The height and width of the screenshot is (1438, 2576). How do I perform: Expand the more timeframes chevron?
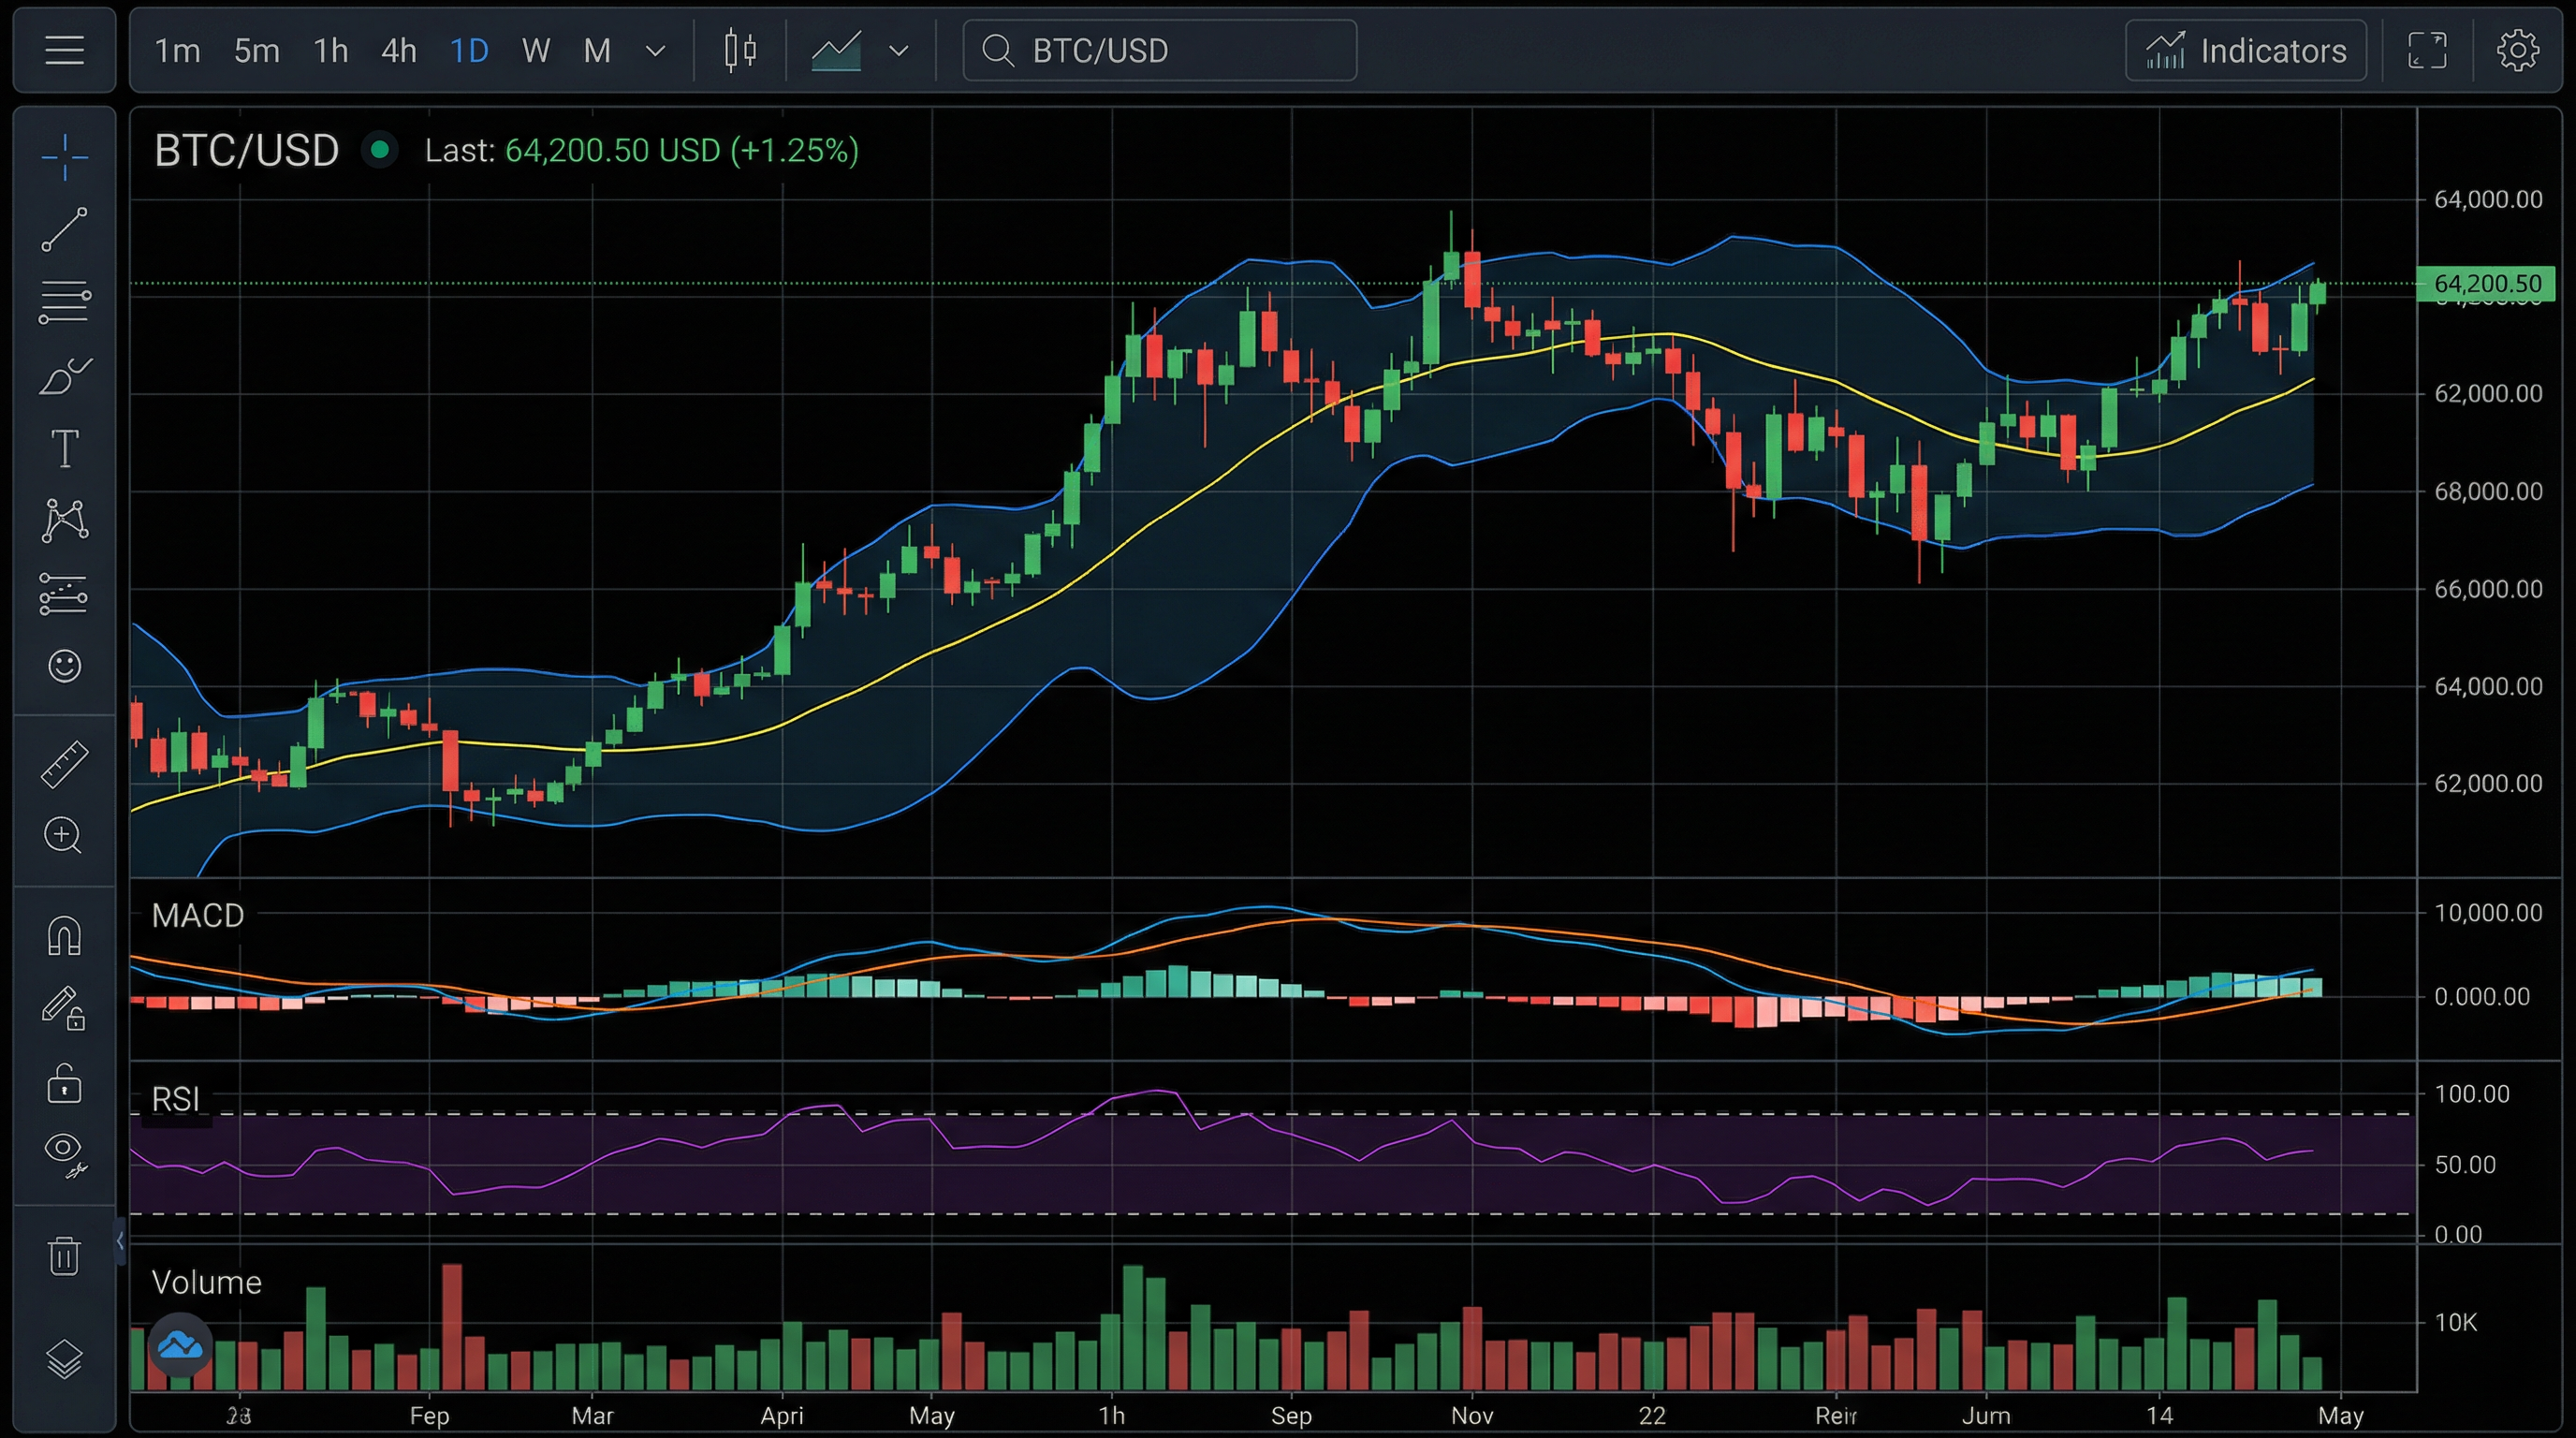tap(656, 50)
